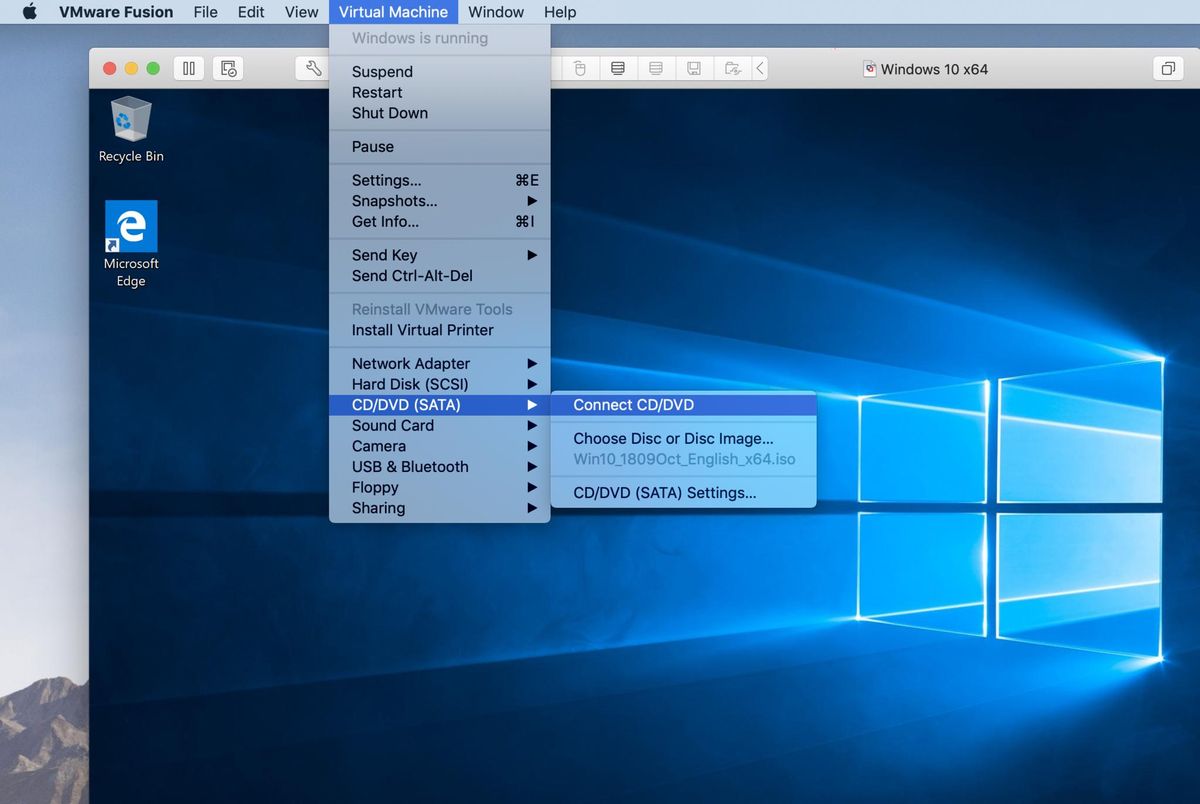Expand the Network Adapter submenu

coord(410,363)
